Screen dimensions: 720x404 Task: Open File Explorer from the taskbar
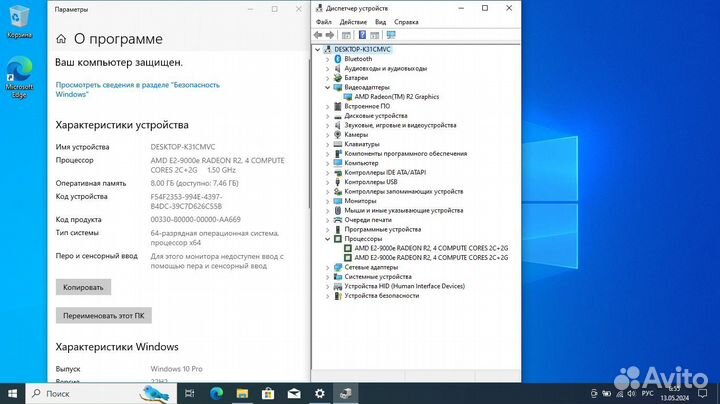point(242,393)
